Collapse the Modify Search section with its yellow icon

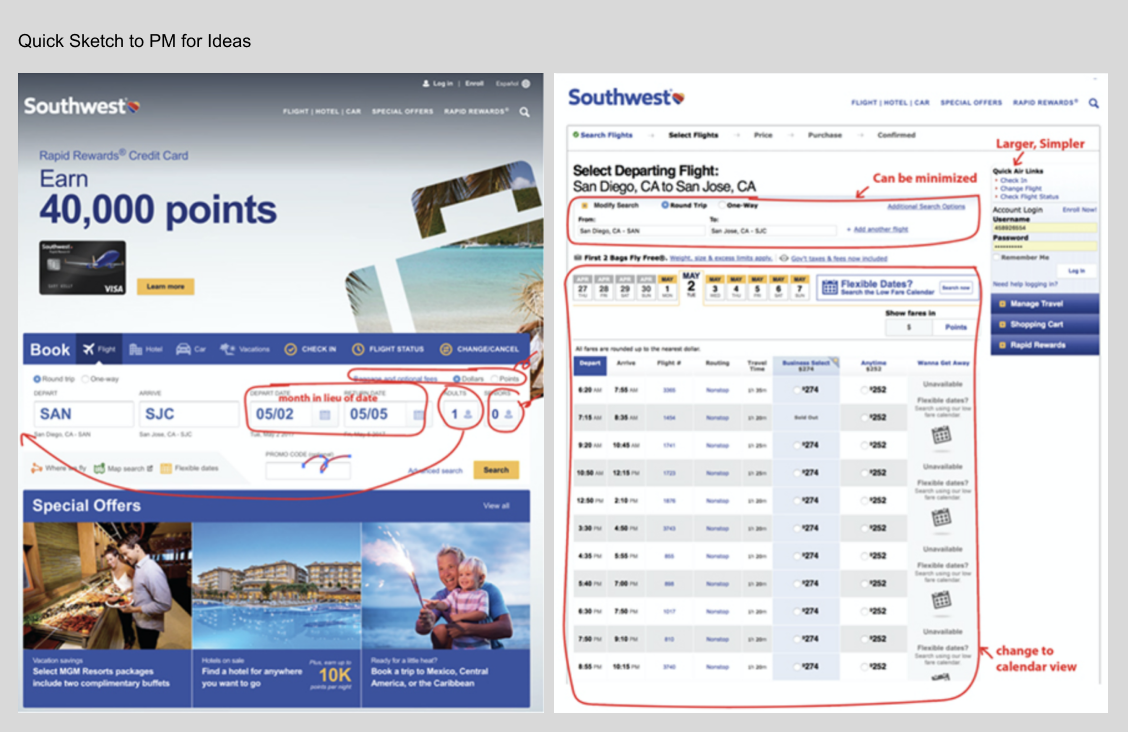584,206
